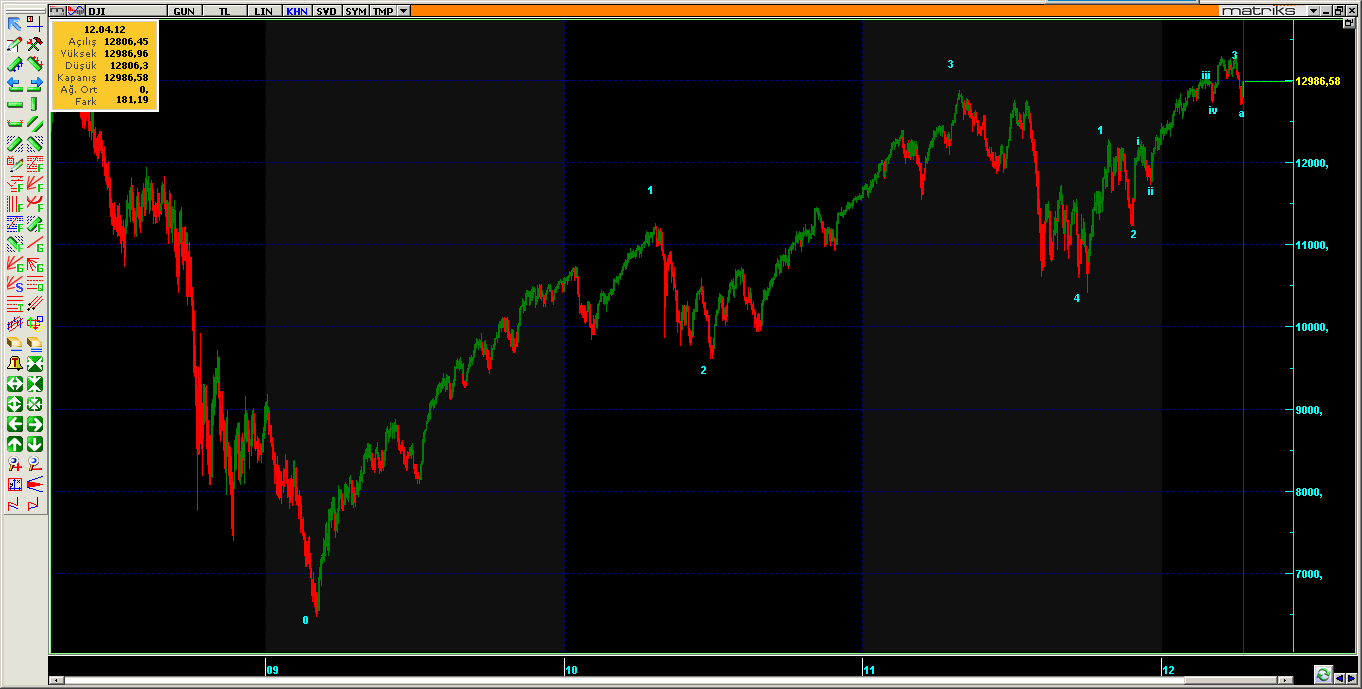Click the green left arrow icon
This screenshot has height=689, width=1362.
pos(15,424)
